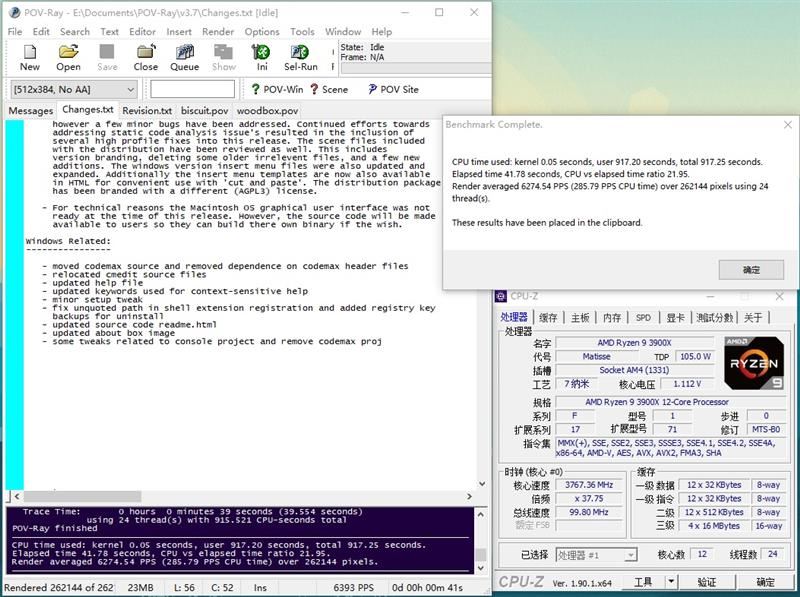
Task: Click 'Rendered 262144 of 262' status text
Action: pos(59,588)
